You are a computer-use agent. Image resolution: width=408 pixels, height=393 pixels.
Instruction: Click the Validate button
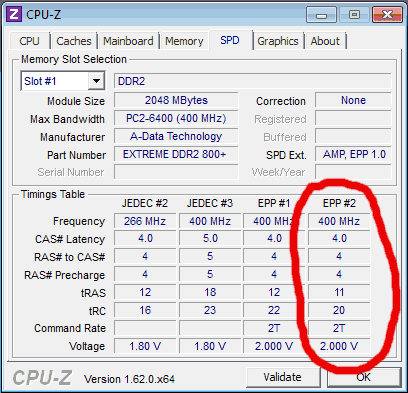[282, 377]
